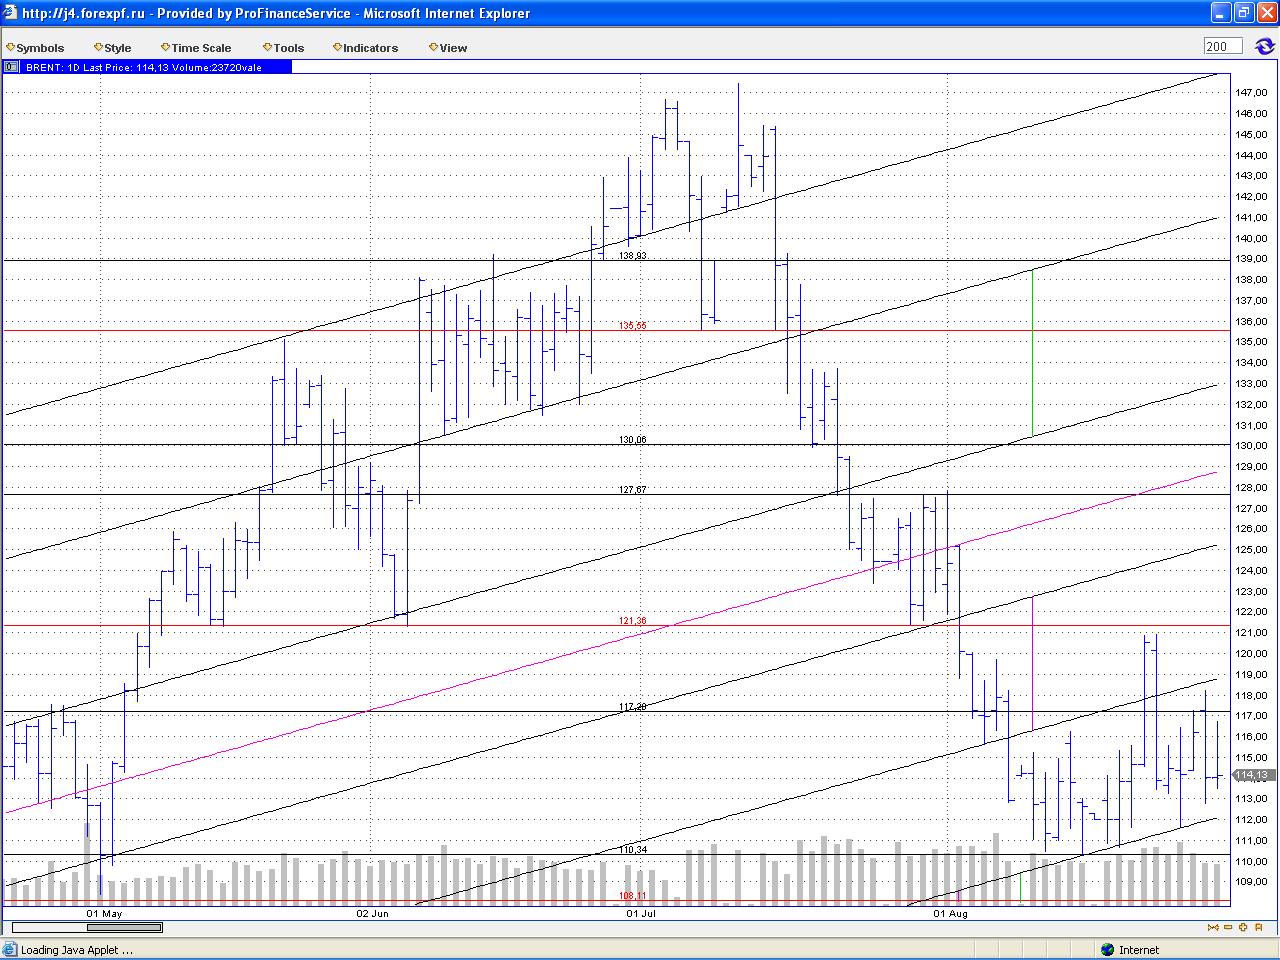
Task: Click the 125,00 price axis value
Action: point(1251,550)
